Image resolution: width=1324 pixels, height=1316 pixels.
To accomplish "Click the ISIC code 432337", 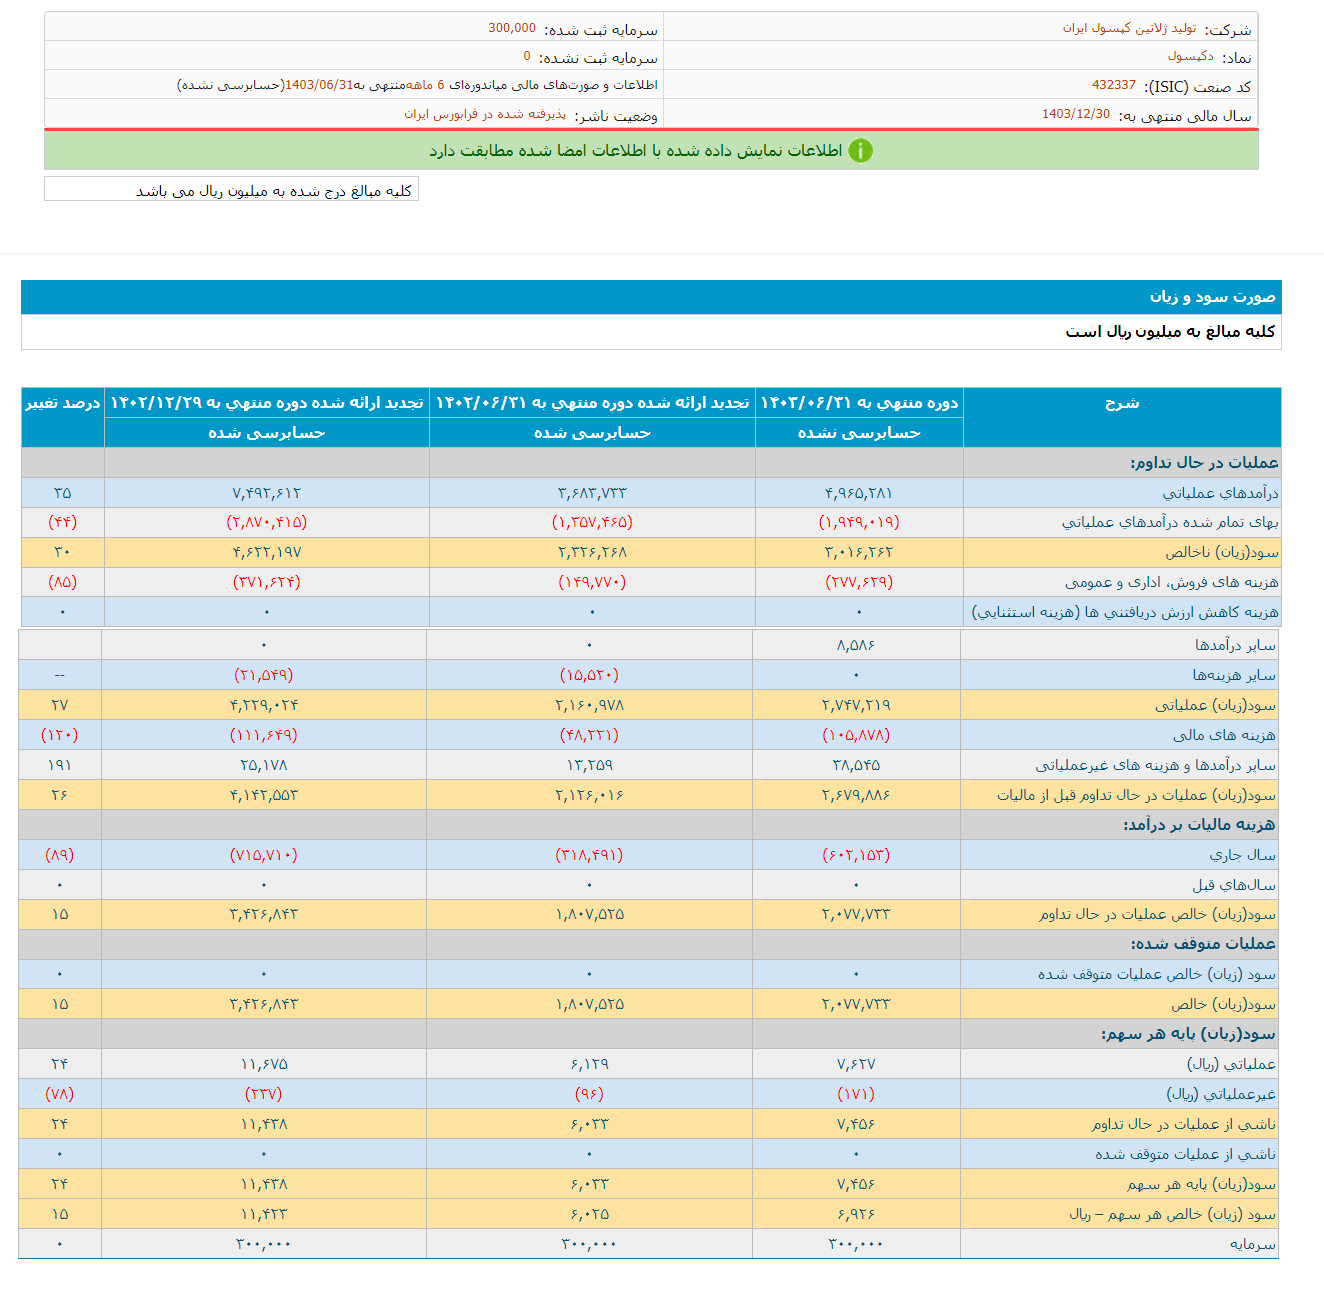I will tap(1113, 86).
